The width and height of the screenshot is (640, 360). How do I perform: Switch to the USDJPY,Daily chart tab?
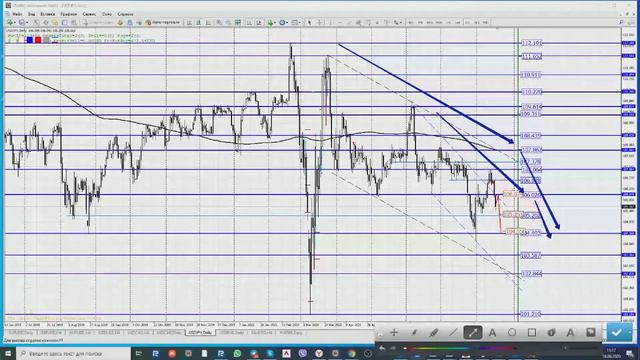point(200,333)
